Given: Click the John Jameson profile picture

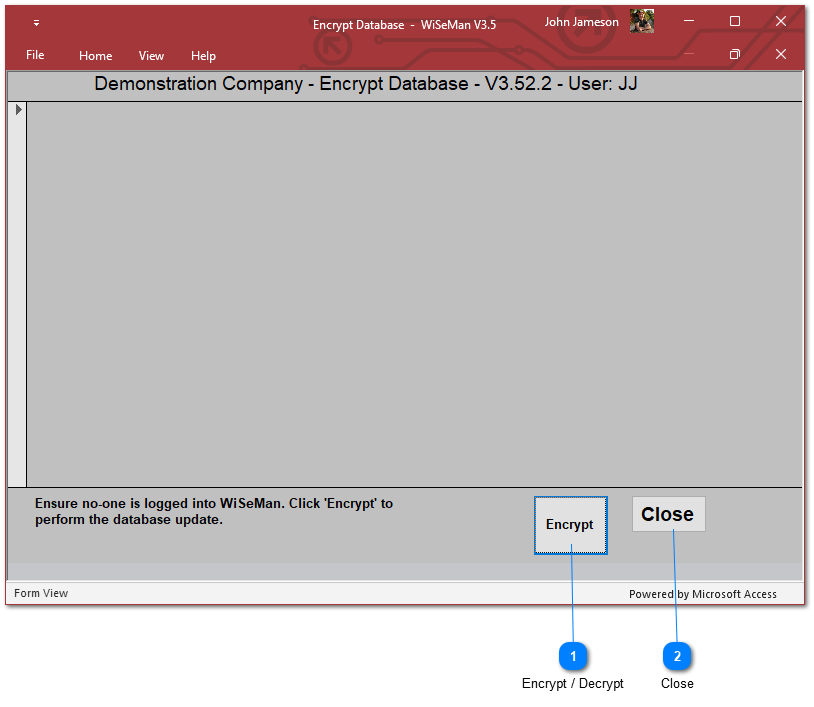Looking at the screenshot, I should click(x=641, y=21).
